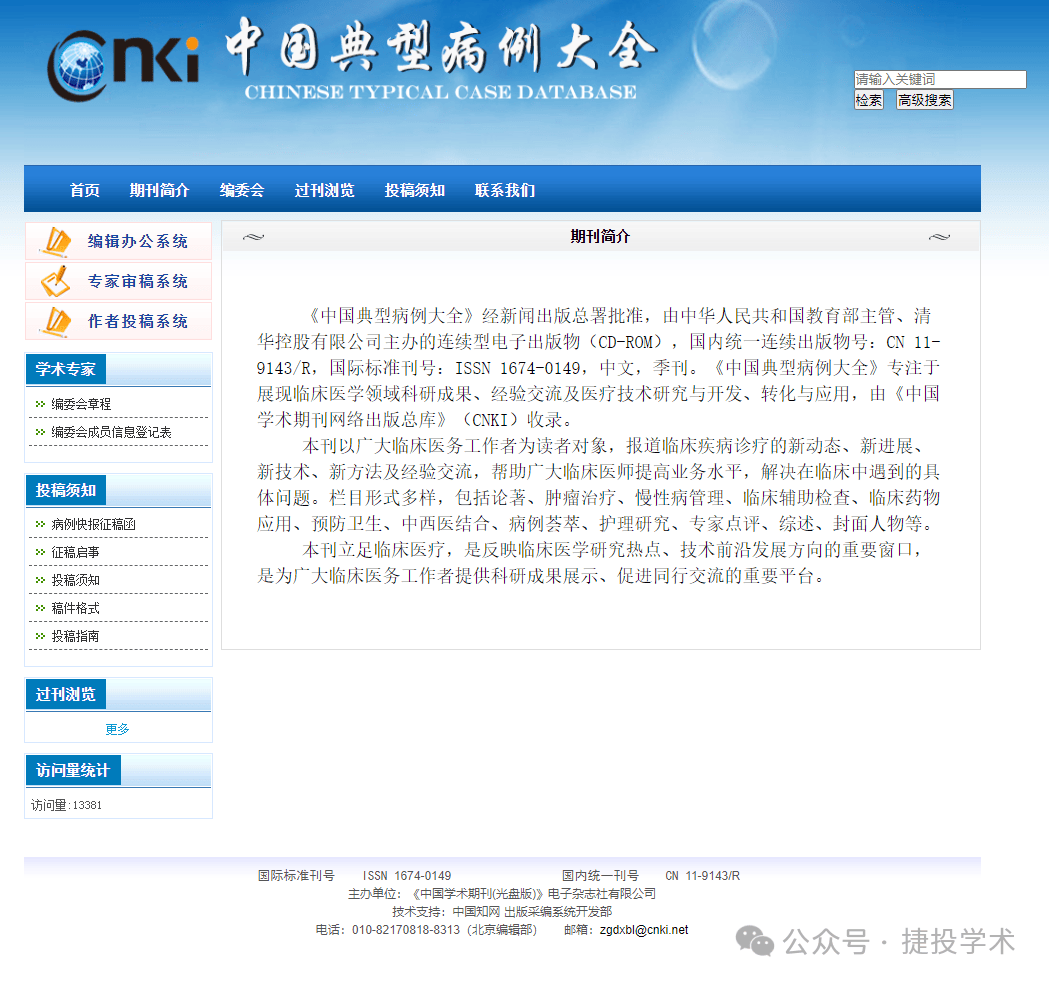Click the 投稿须知 sidebar section header

coord(66,490)
